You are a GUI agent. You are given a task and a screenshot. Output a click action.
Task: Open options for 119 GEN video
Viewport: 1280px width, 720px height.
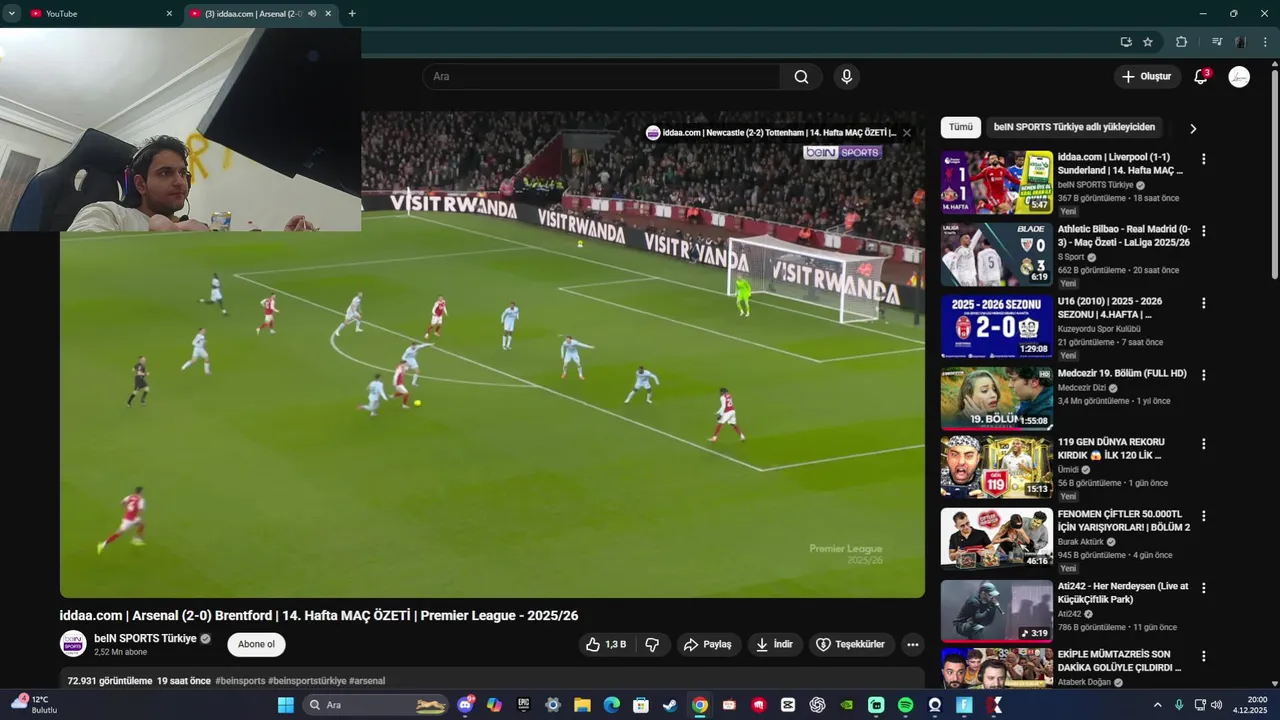pos(1204,444)
